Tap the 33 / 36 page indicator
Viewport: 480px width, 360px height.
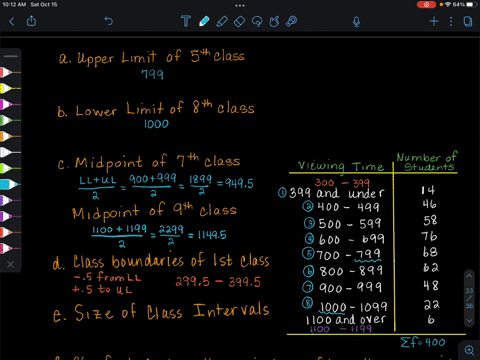click(x=469, y=298)
